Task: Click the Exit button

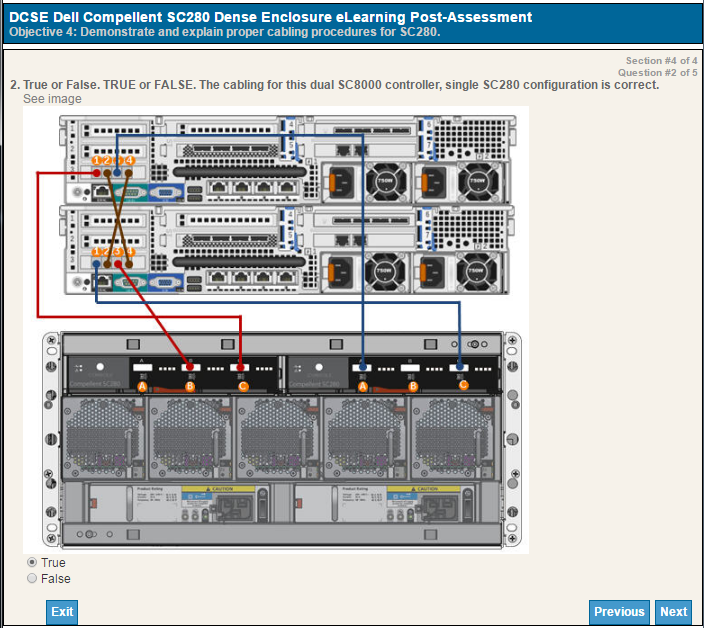Action: 62,612
